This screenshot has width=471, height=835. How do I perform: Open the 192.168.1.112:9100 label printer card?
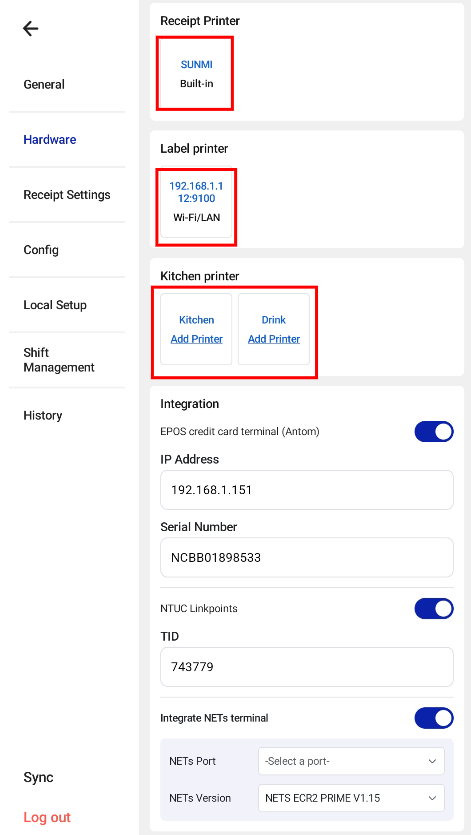pyautogui.click(x=196, y=202)
